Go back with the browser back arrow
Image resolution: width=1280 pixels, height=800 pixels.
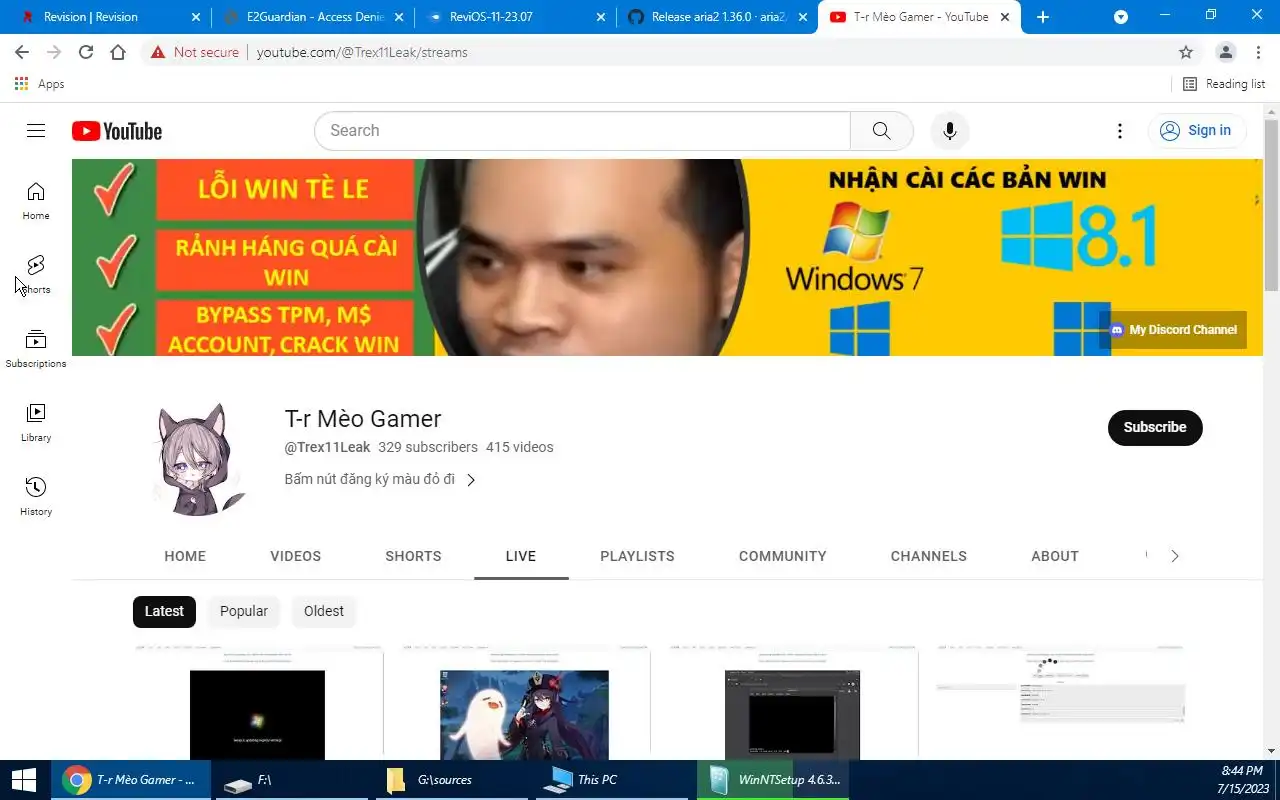click(x=22, y=52)
